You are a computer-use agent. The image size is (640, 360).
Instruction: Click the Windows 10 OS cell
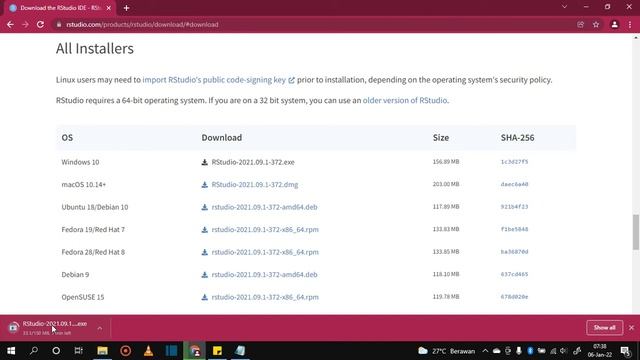[x=80, y=162]
